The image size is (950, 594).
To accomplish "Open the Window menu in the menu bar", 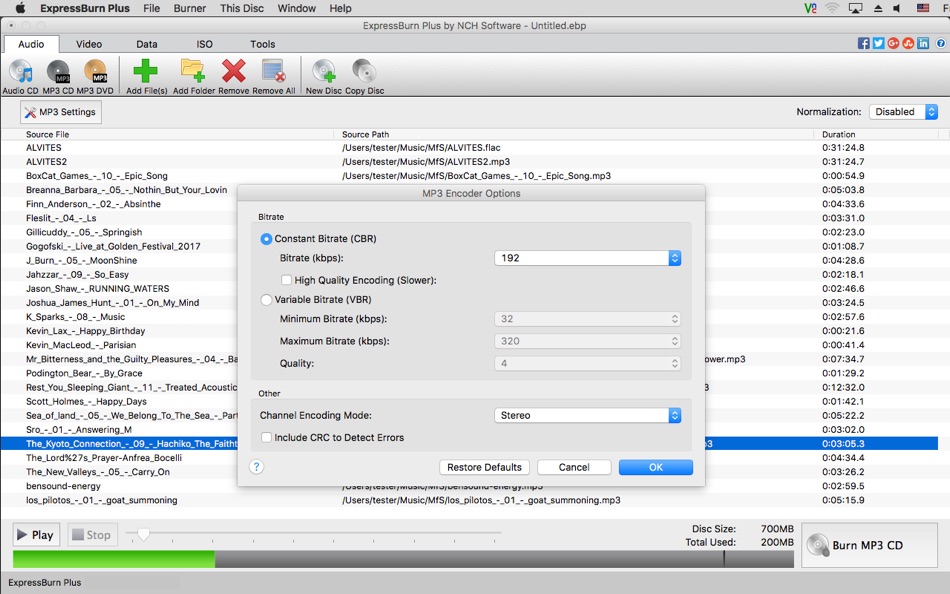I will pos(296,8).
